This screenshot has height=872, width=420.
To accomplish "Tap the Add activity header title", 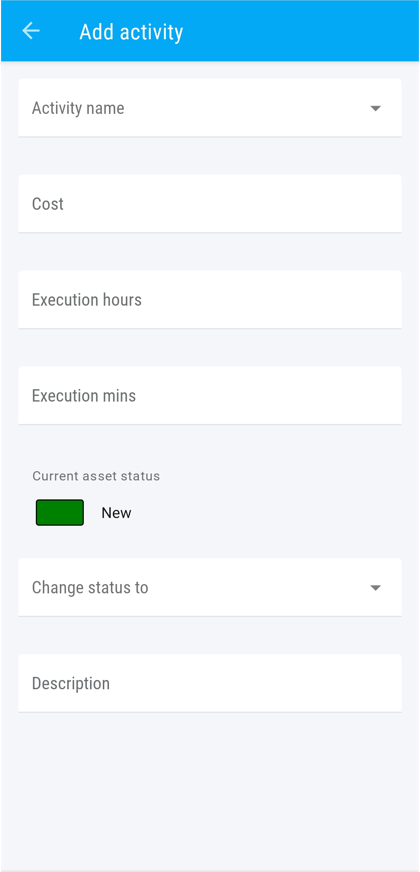I will (x=131, y=32).
